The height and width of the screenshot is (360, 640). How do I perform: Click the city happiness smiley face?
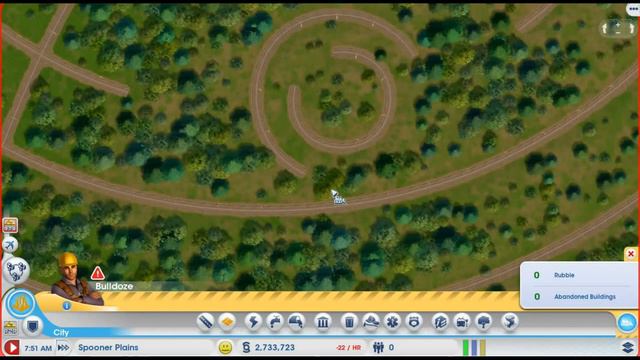(x=225, y=347)
